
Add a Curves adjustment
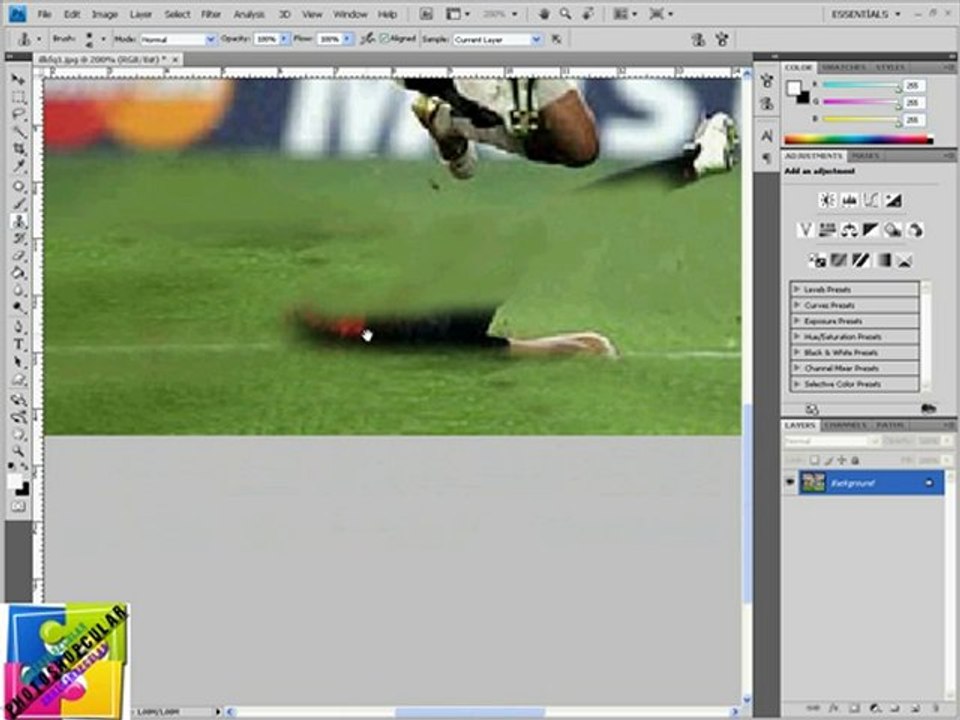click(x=871, y=200)
